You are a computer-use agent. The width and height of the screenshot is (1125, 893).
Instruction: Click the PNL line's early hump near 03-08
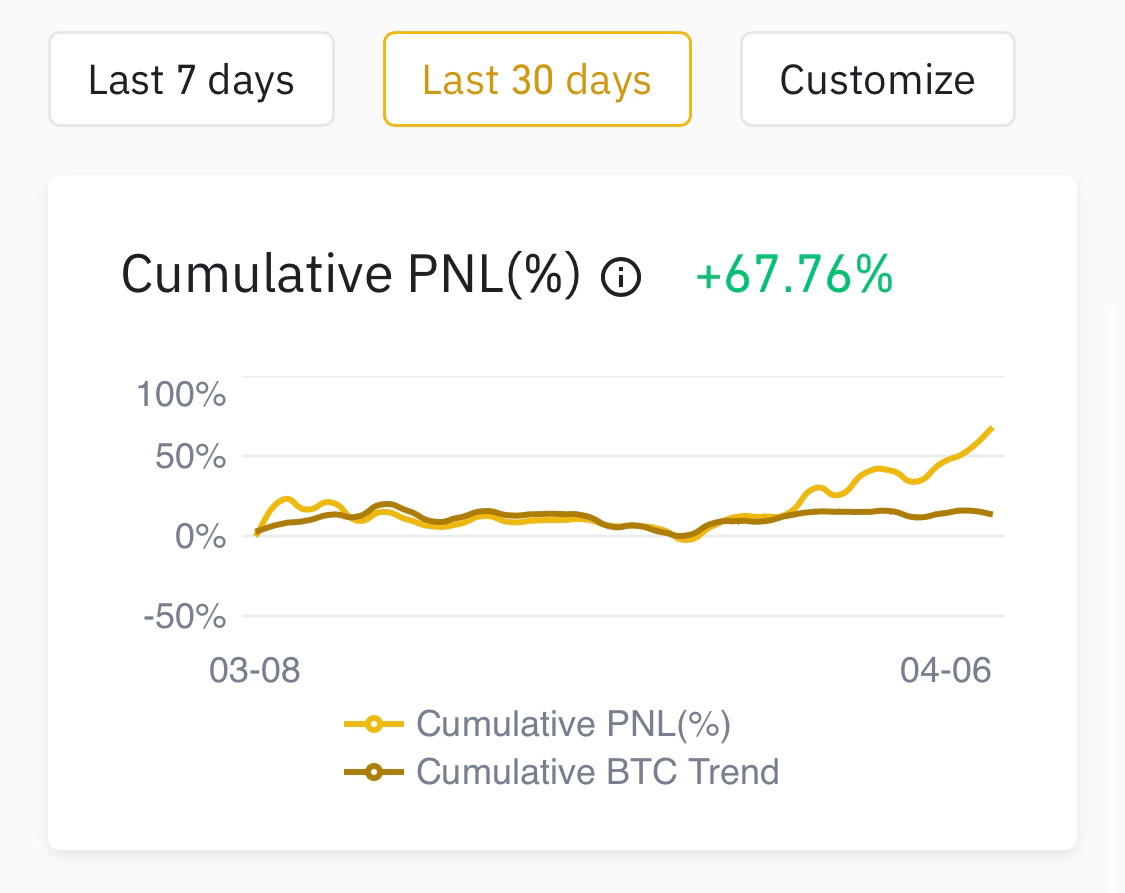tap(286, 499)
